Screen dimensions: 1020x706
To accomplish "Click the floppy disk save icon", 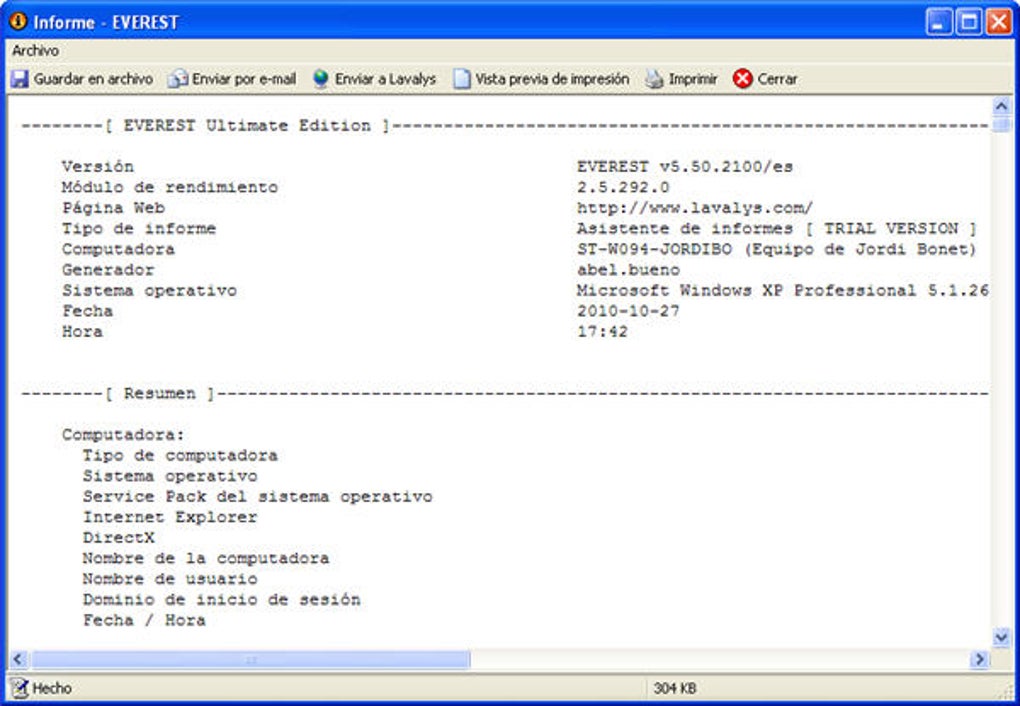I will [x=20, y=79].
